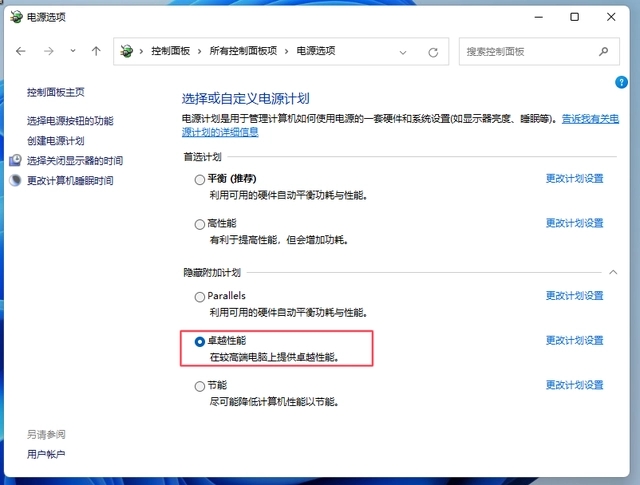The width and height of the screenshot is (640, 485).
Task: Open 用户帐户 link under 另请参阅
Action: pos(46,454)
